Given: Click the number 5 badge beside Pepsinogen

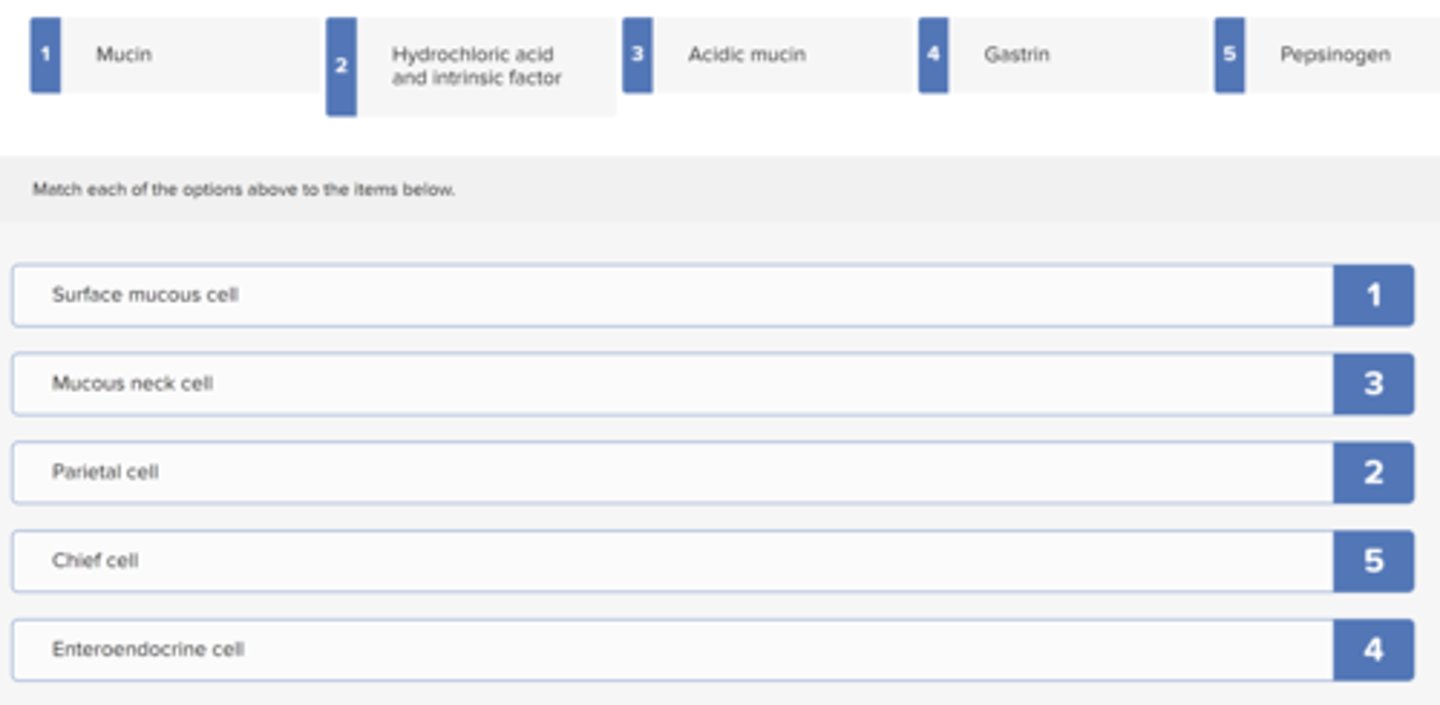Looking at the screenshot, I should tap(1229, 55).
